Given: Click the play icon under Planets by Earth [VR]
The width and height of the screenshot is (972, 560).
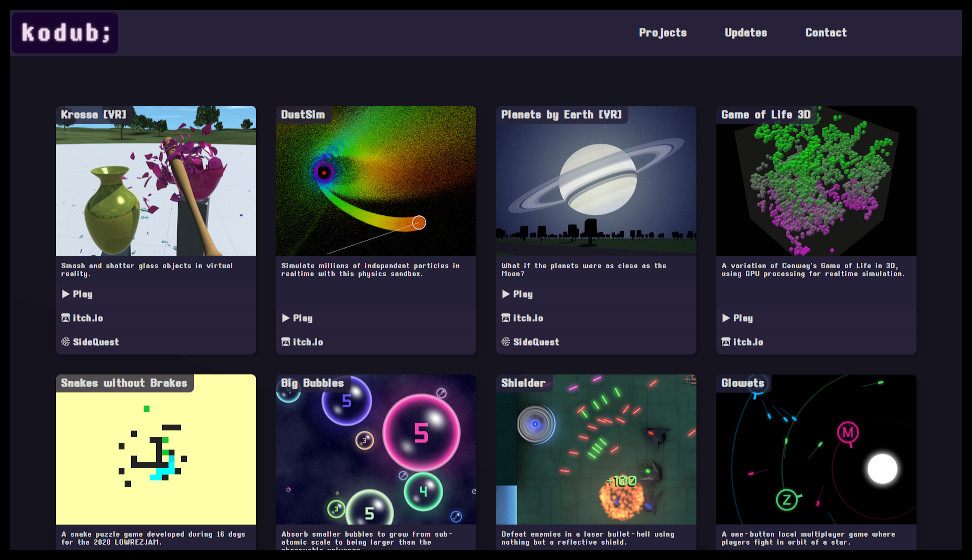Looking at the screenshot, I should [x=505, y=294].
